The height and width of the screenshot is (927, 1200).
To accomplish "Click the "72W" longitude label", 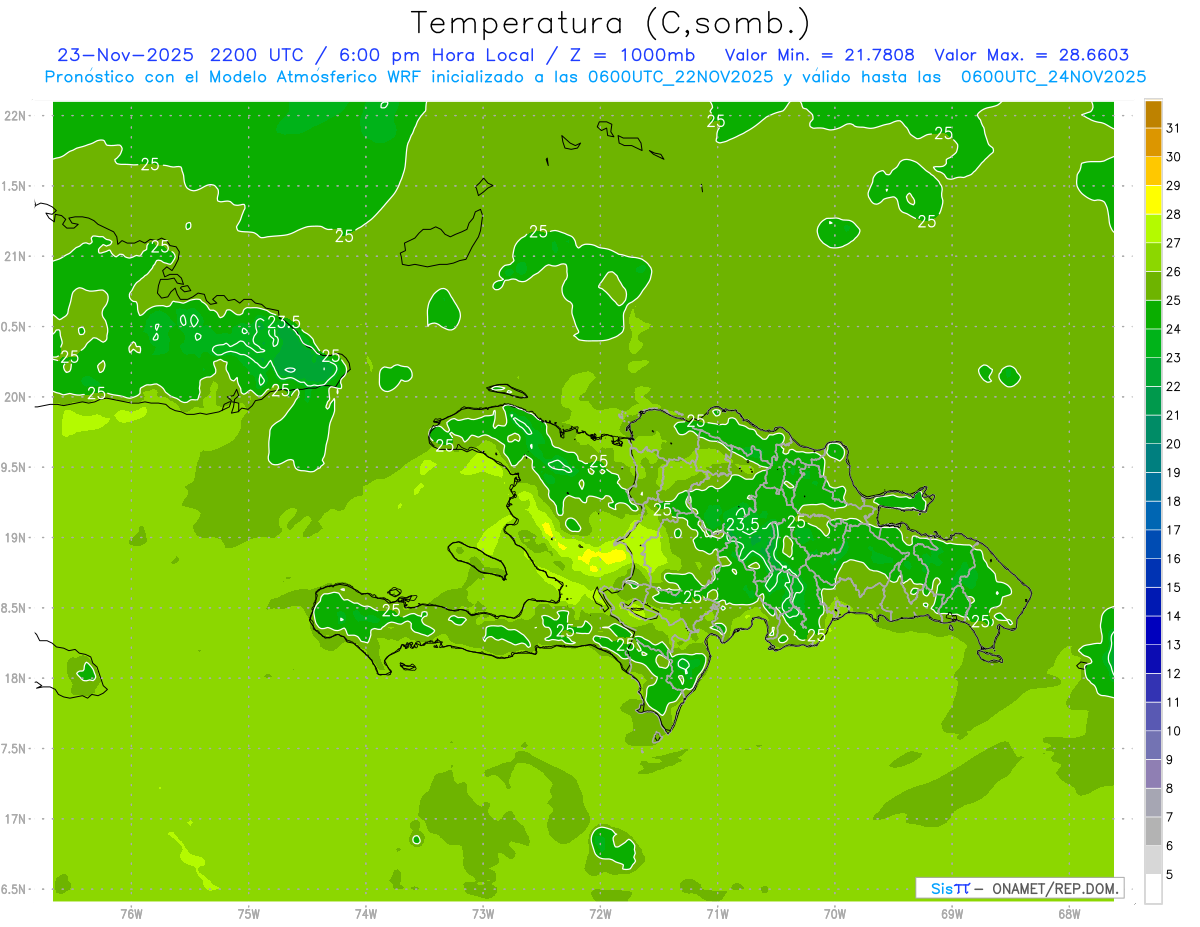I will [600, 914].
